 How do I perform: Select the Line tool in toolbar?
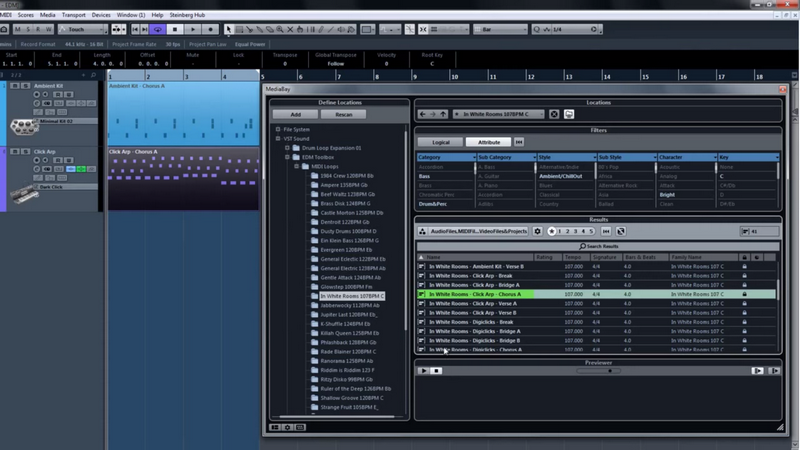[x=331, y=30]
